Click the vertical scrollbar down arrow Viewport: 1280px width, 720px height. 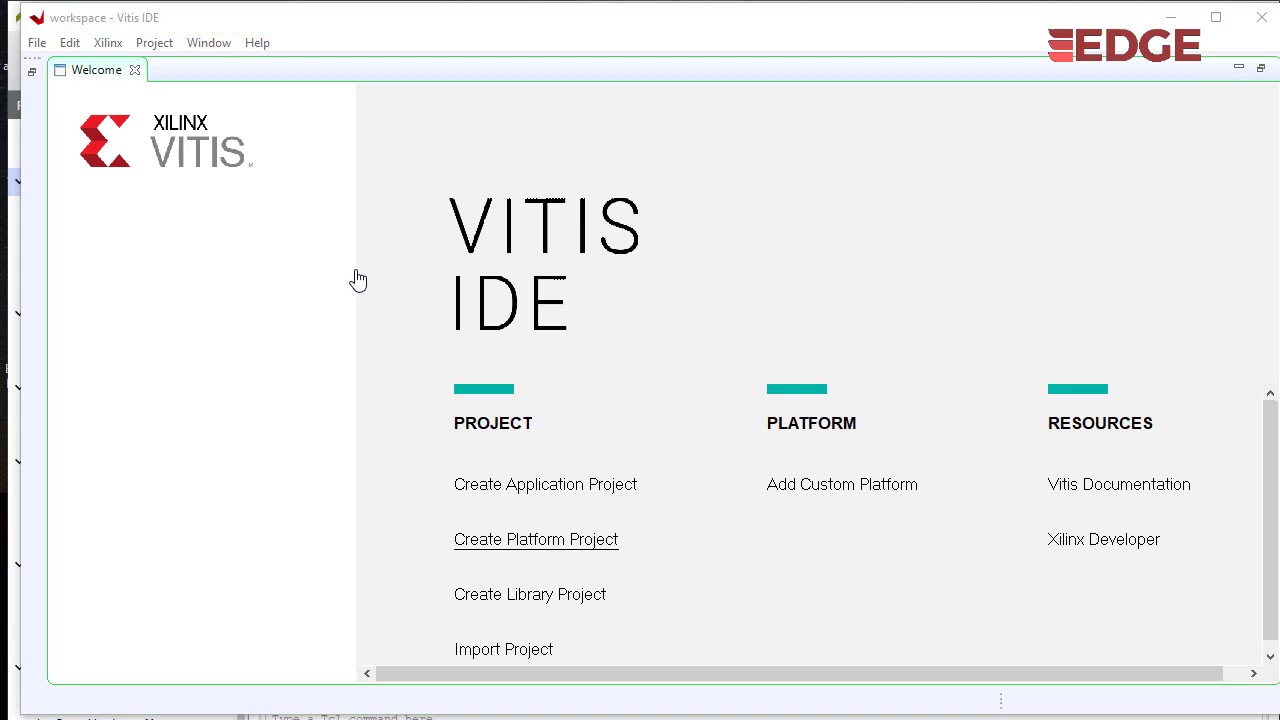point(1270,657)
